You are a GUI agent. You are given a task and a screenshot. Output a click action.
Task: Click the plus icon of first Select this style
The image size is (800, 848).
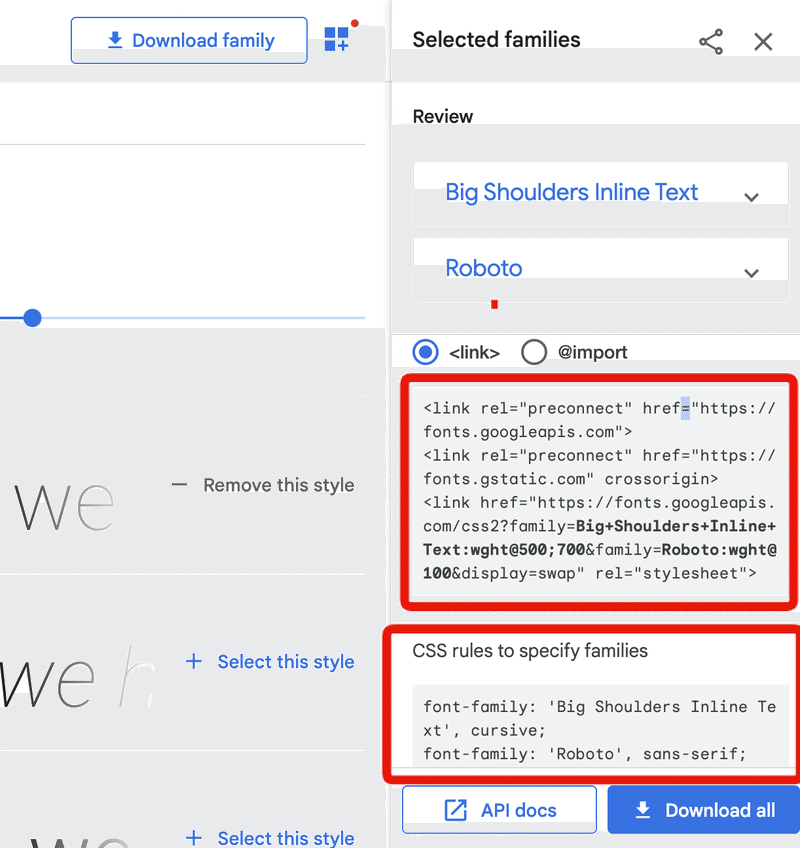pos(194,661)
